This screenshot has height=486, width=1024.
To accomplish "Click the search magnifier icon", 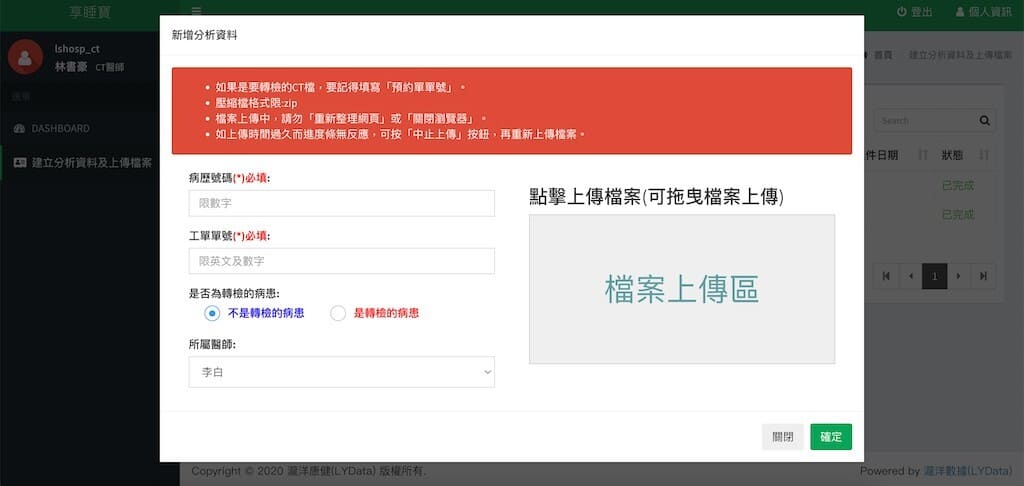I will (x=985, y=121).
